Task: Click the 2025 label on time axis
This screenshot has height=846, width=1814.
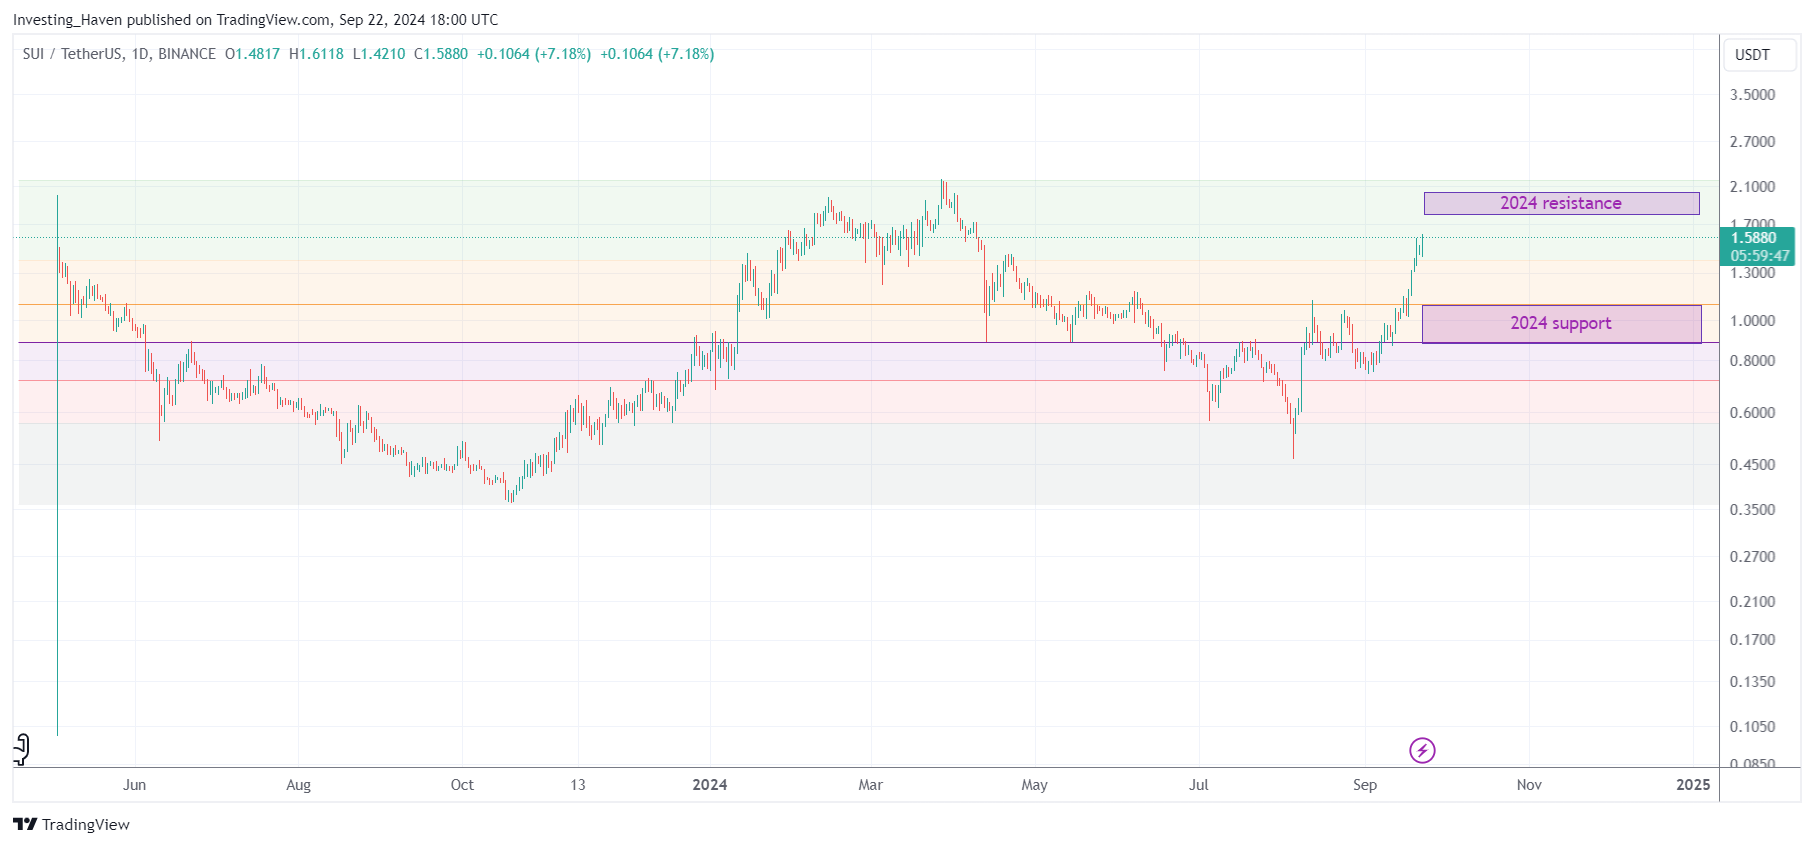Action: 1693,785
